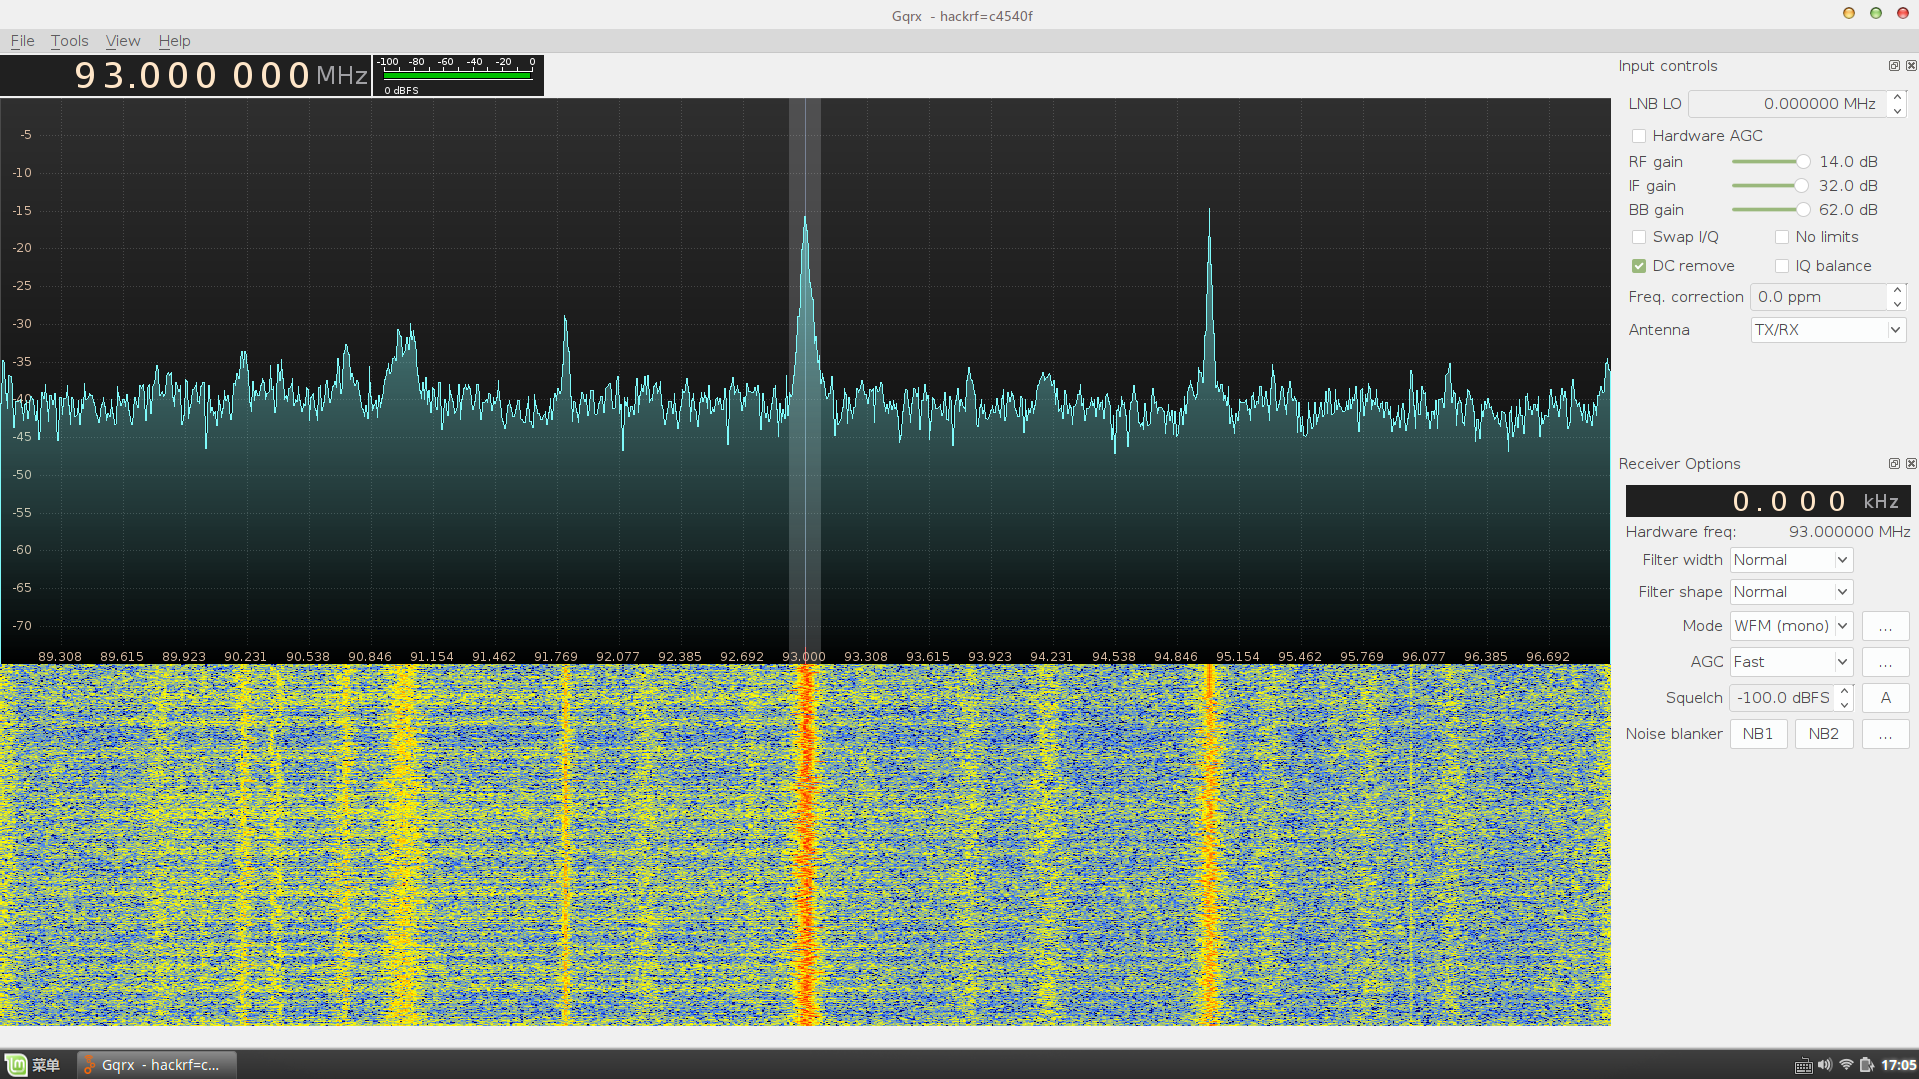This screenshot has width=1919, height=1079.
Task: Click the receiver offset kHz display
Action: tap(1768, 501)
